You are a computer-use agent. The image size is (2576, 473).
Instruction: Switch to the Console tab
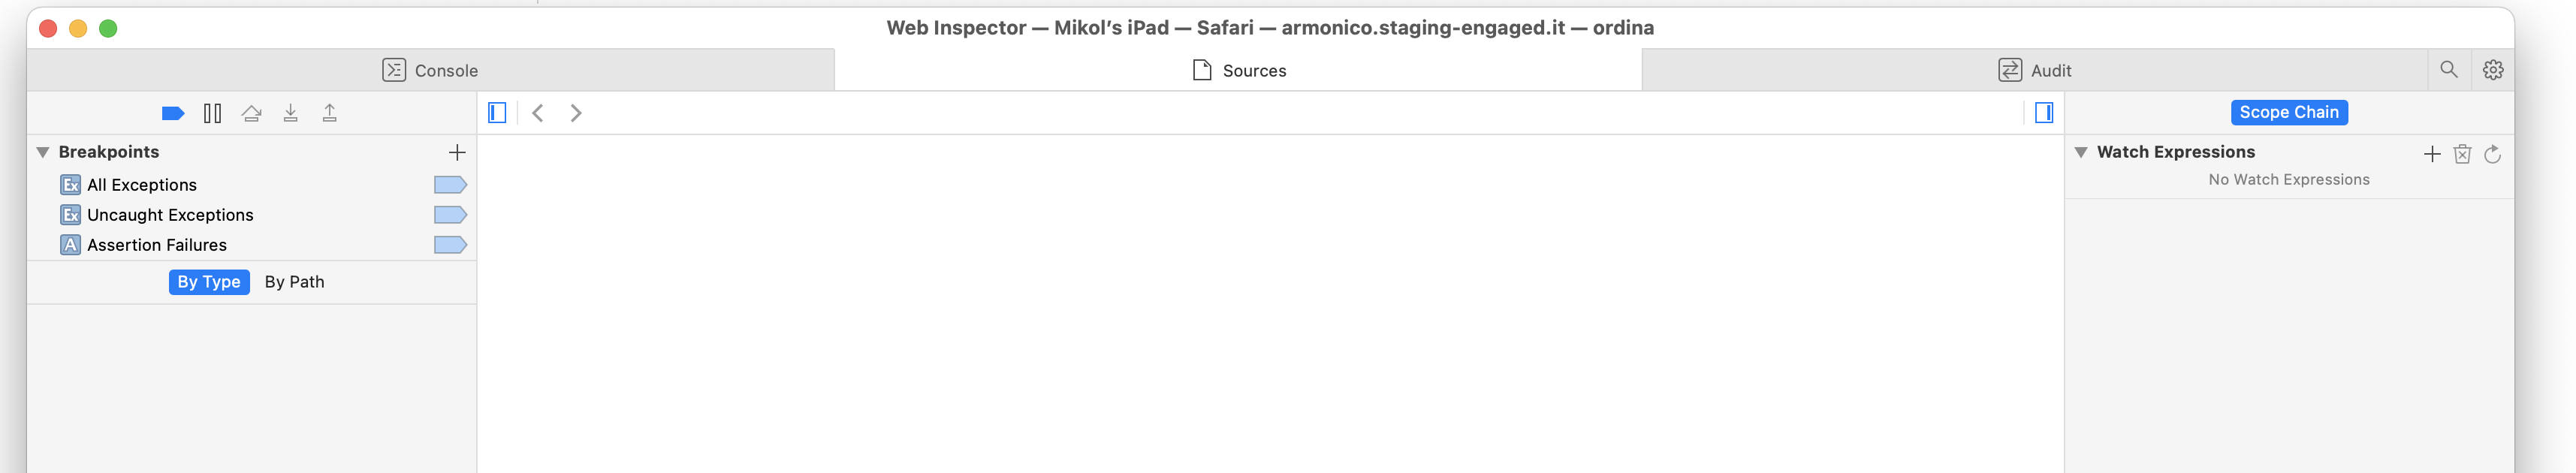pyautogui.click(x=431, y=70)
